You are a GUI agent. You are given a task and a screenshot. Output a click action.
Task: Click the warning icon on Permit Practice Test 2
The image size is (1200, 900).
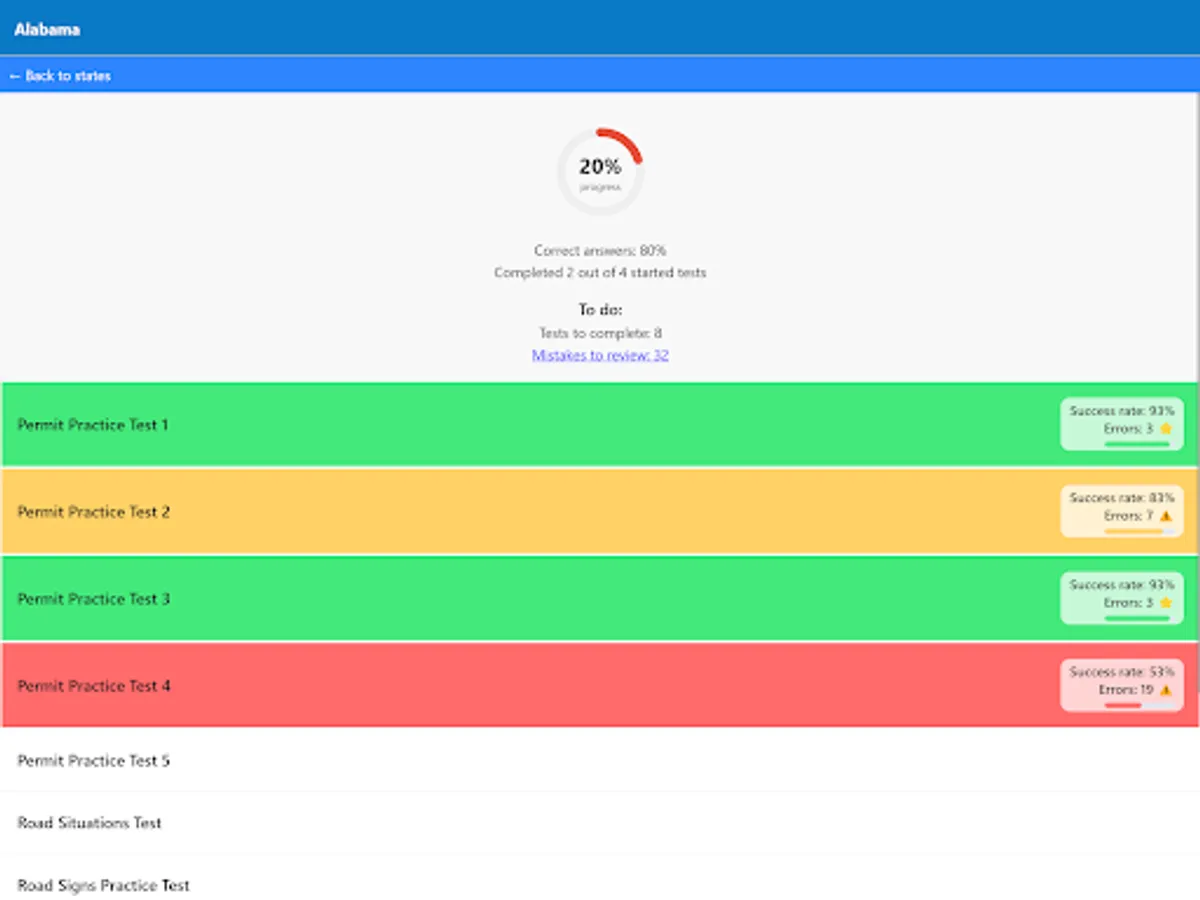point(1167,516)
